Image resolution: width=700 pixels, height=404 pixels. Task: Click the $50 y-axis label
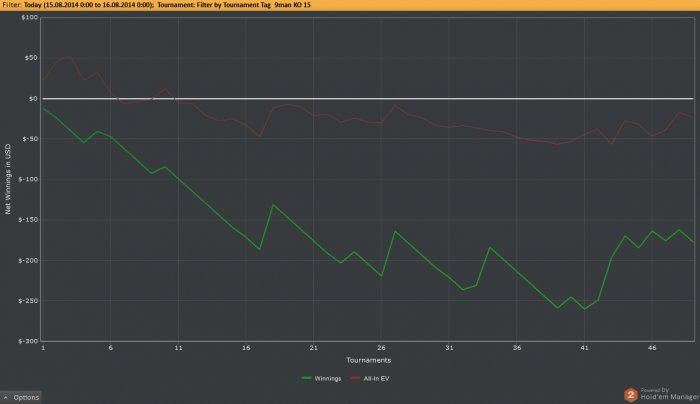pos(33,58)
